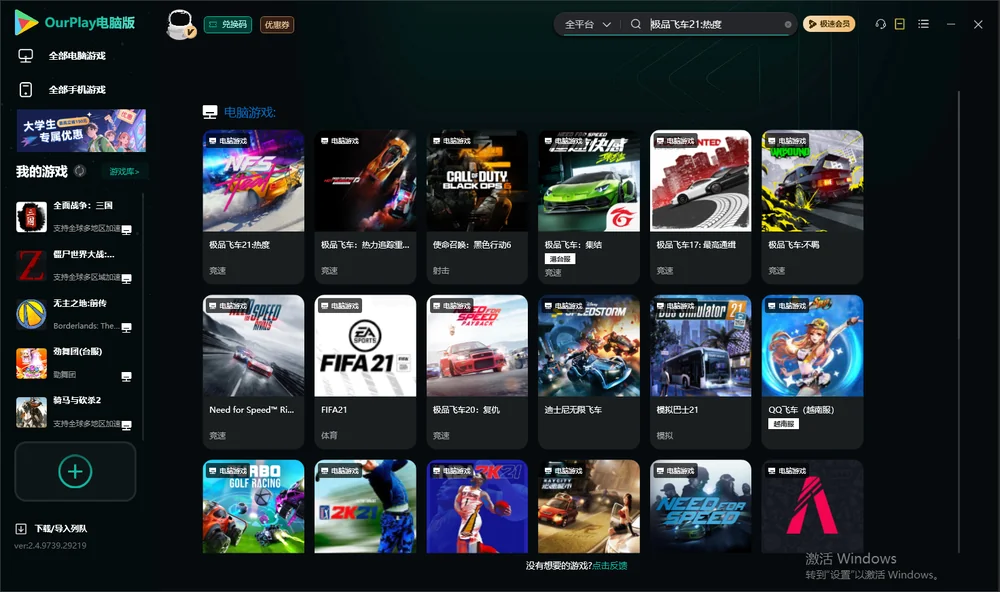Open the 极品飞车21:热度 game cover

click(x=253, y=181)
